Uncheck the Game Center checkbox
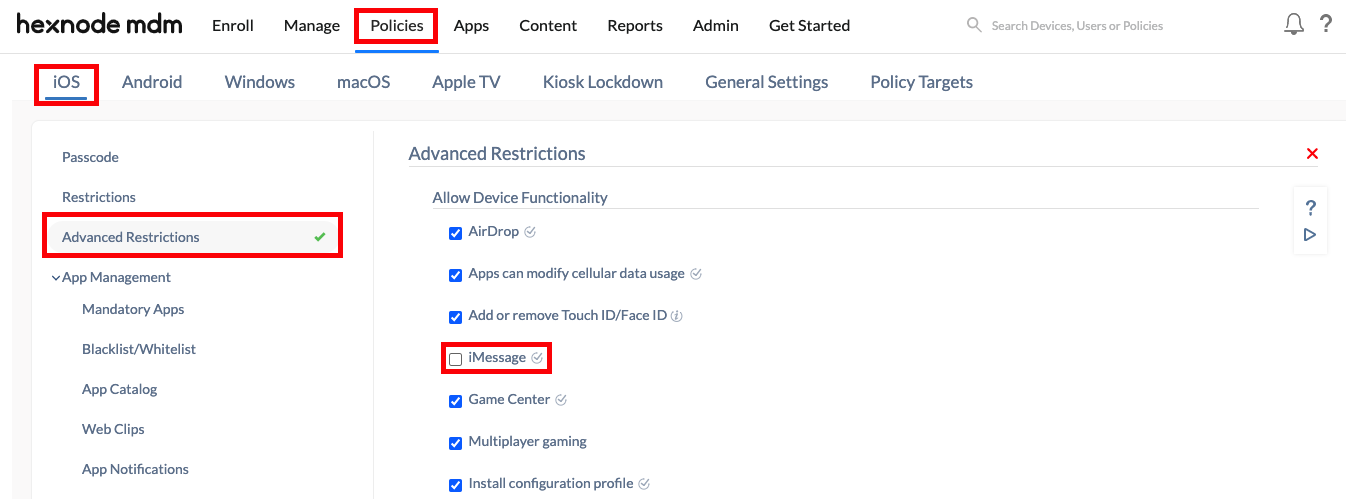This screenshot has width=1346, height=499. click(455, 401)
